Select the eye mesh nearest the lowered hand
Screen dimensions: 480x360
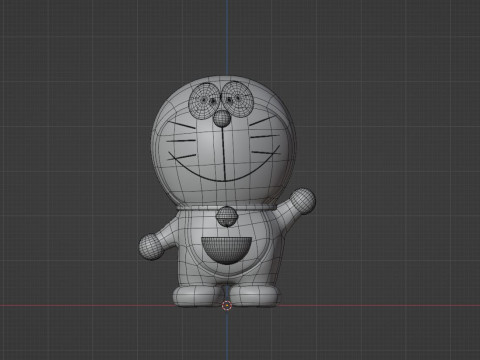tap(205, 100)
